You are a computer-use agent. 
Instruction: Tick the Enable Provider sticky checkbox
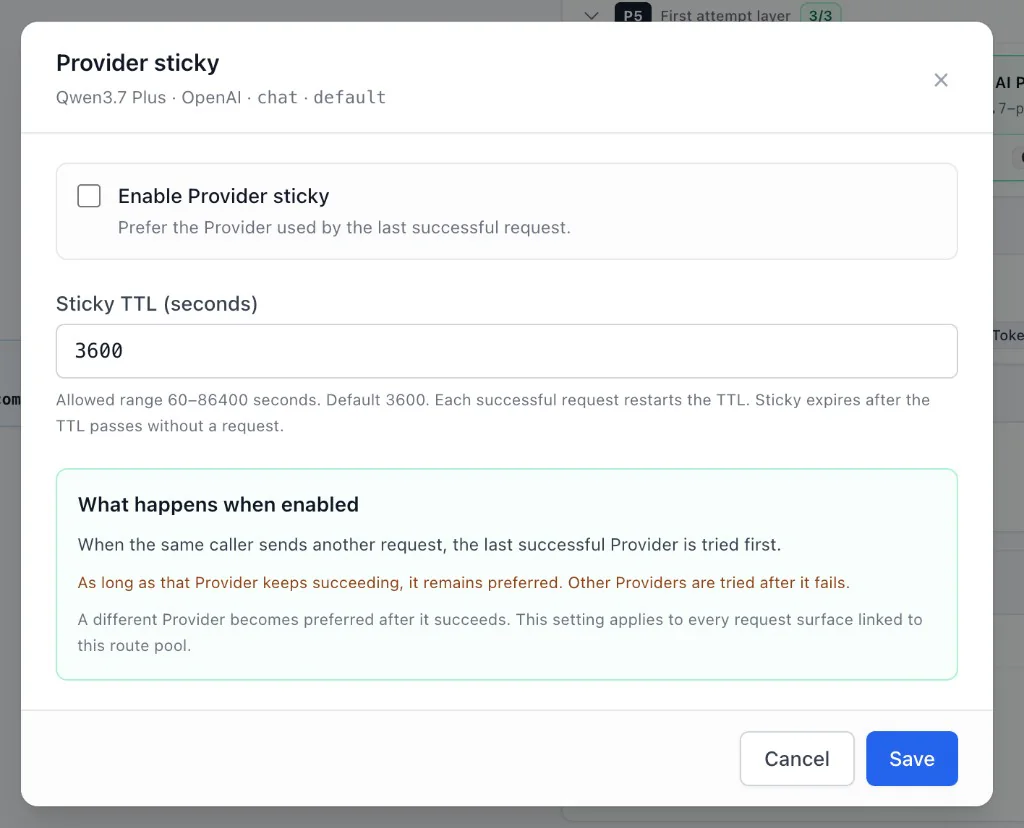point(89,196)
